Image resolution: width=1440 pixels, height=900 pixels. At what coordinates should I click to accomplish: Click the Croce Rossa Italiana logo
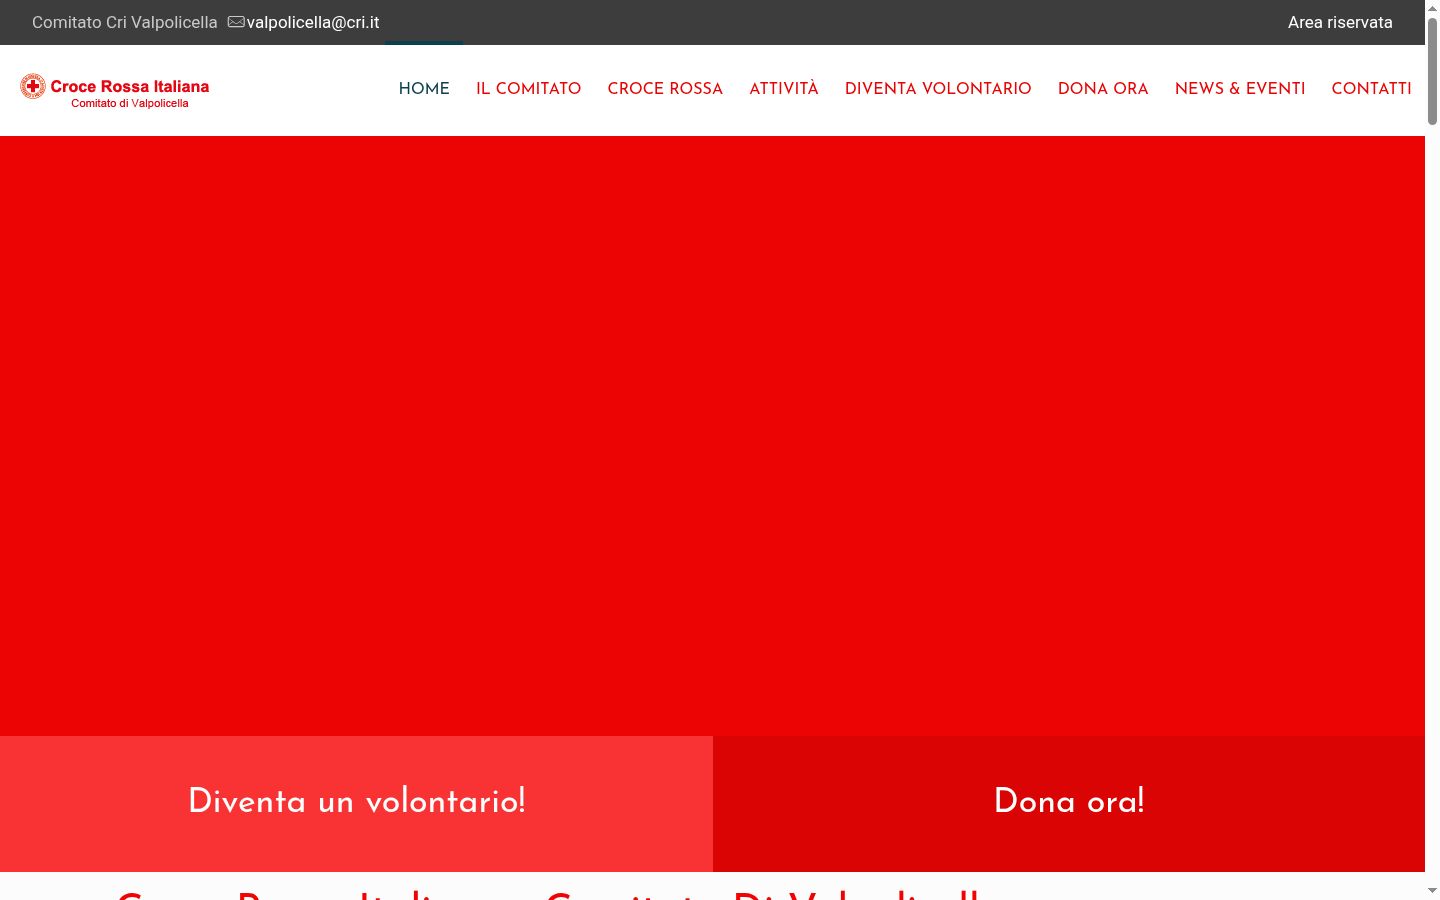click(x=115, y=90)
